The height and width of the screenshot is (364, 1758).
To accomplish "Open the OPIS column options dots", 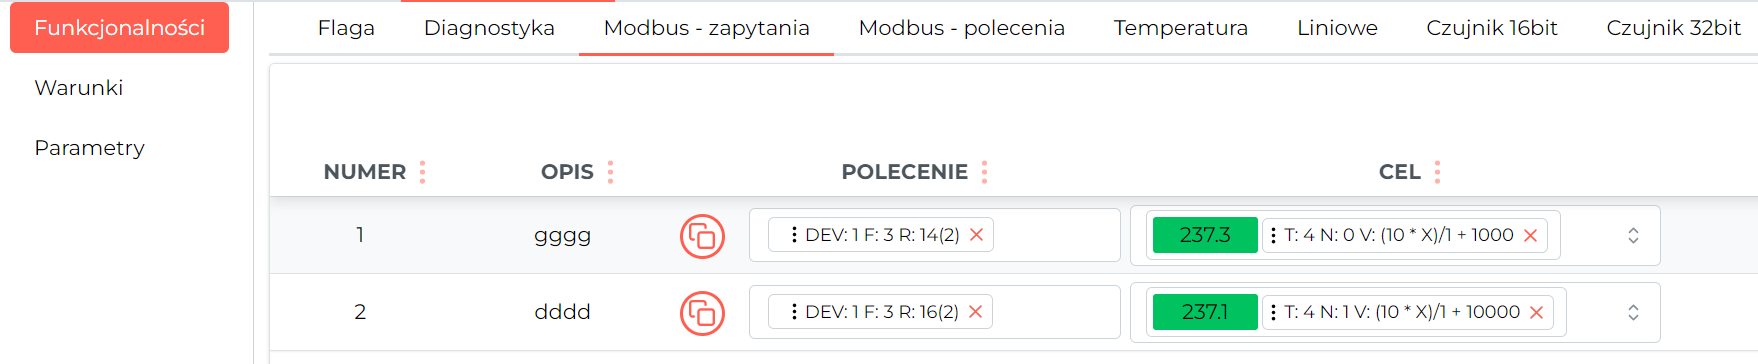I will (x=610, y=172).
